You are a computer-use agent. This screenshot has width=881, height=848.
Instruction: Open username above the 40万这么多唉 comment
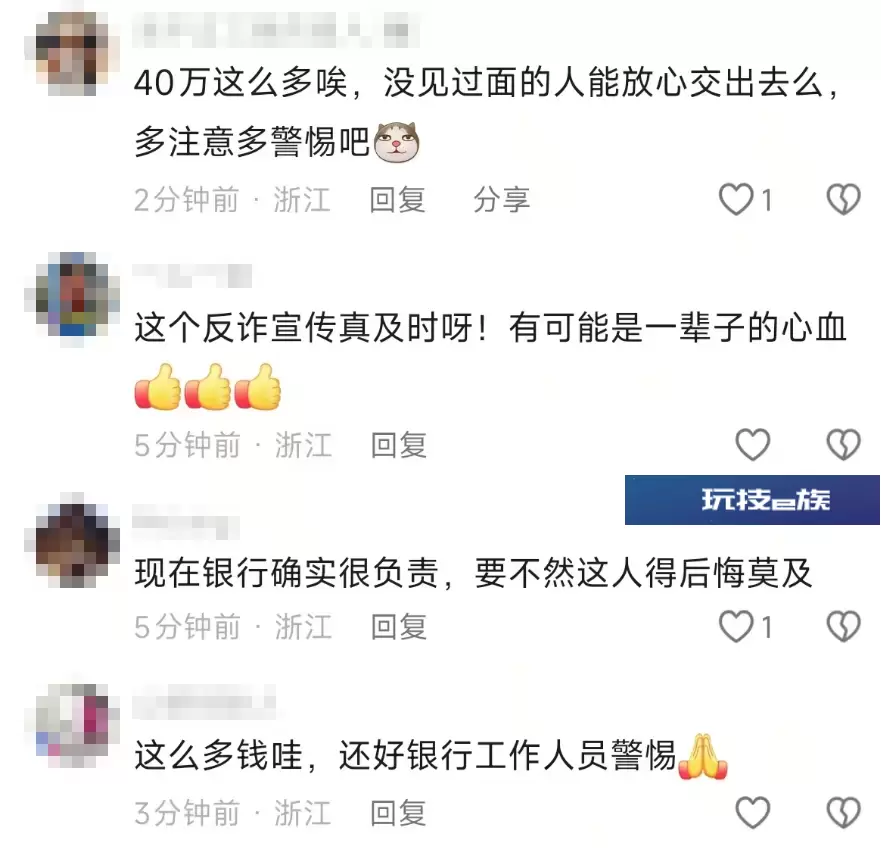pyautogui.click(x=275, y=29)
